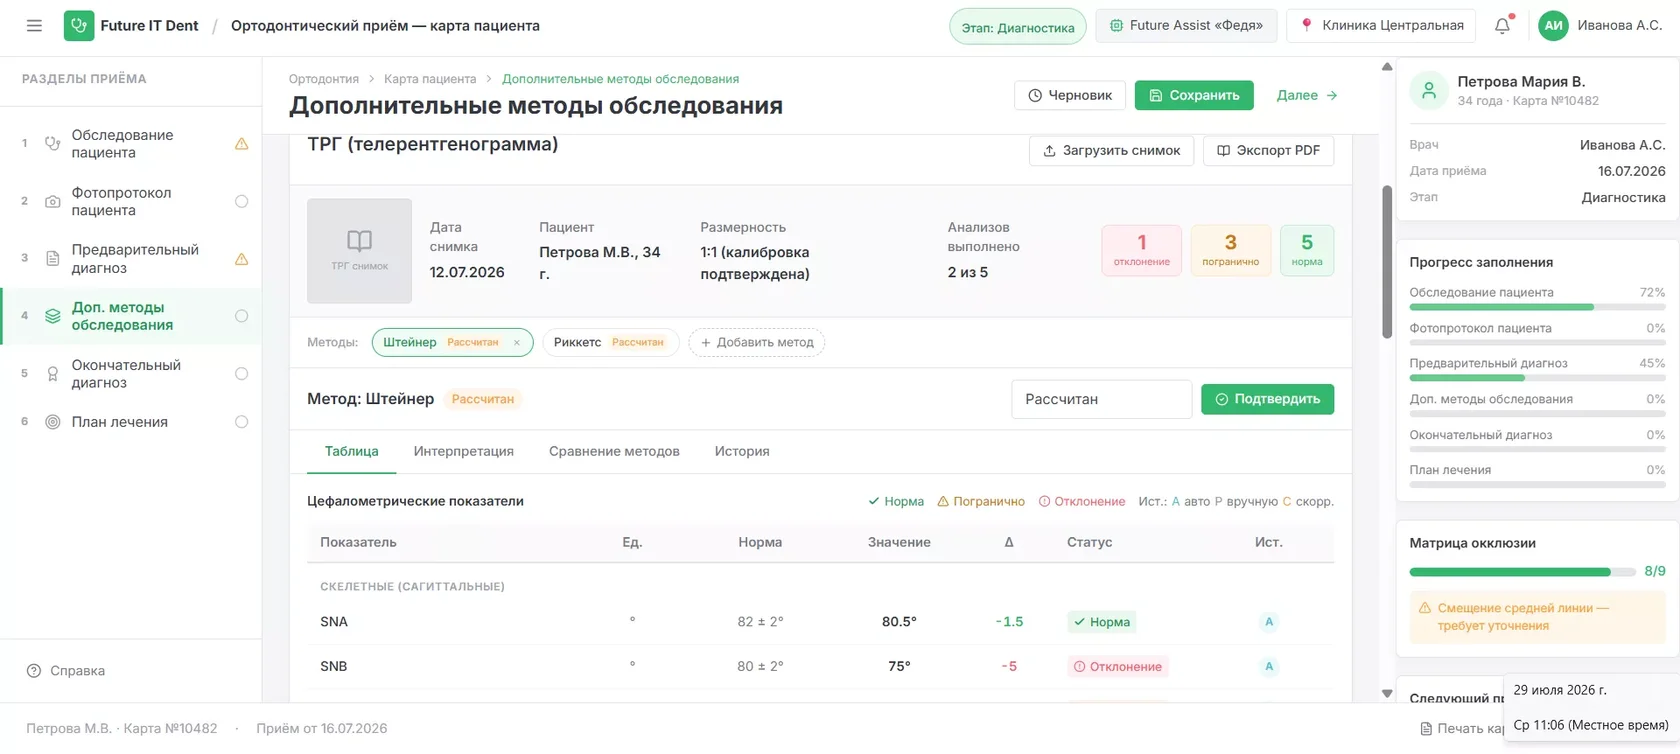Click the Этап: Диагностика badge
Viewport: 1680px width, 754px height.
pyautogui.click(x=1018, y=27)
